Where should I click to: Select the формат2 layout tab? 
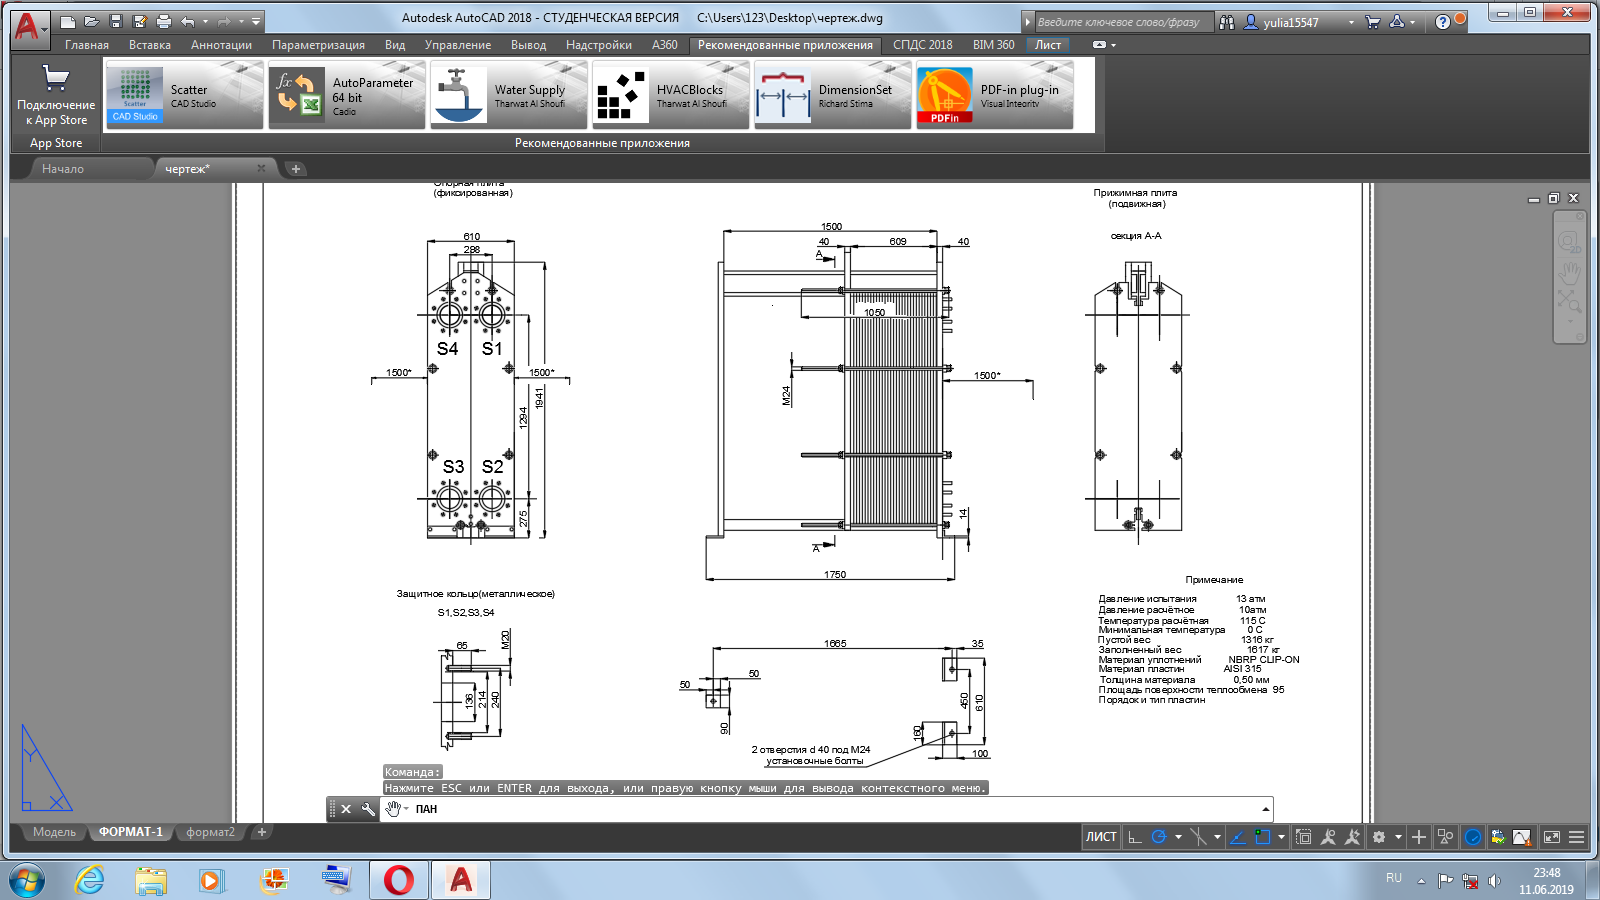coord(210,832)
